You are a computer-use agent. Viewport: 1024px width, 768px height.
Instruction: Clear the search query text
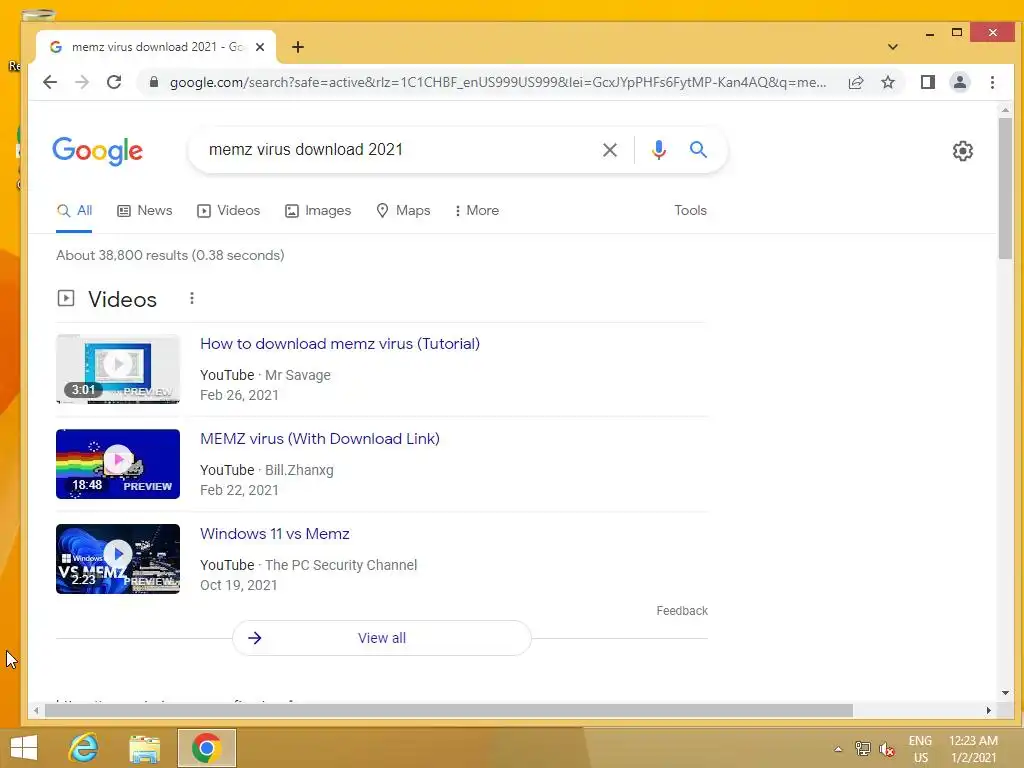point(609,150)
